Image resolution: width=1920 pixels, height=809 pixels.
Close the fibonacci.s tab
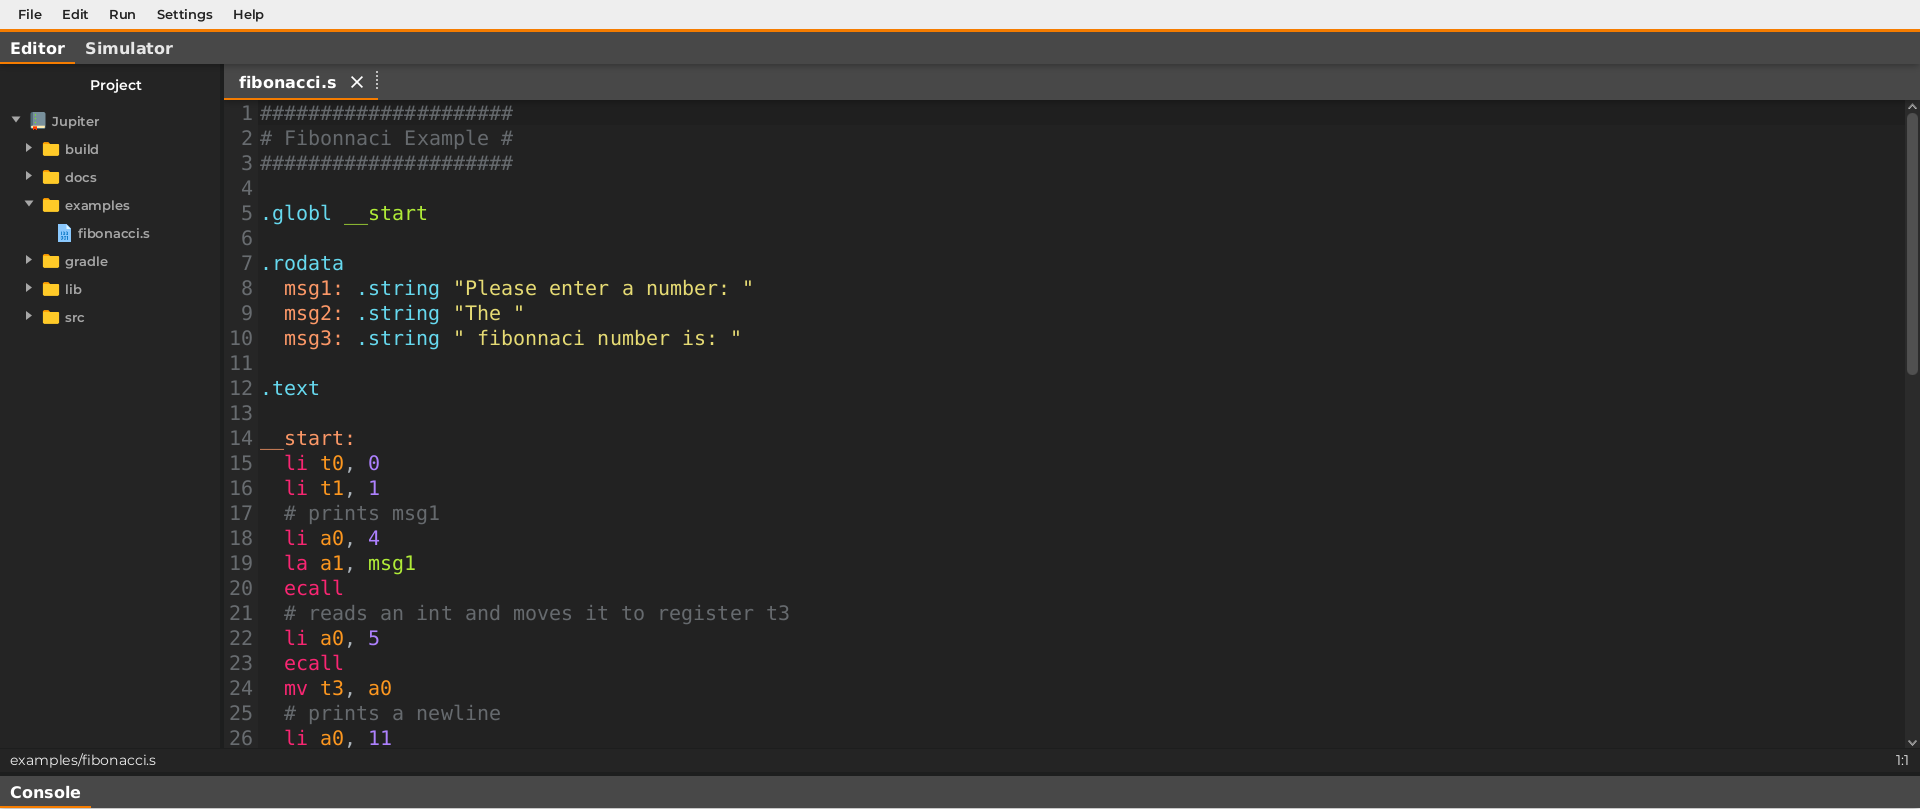click(357, 82)
